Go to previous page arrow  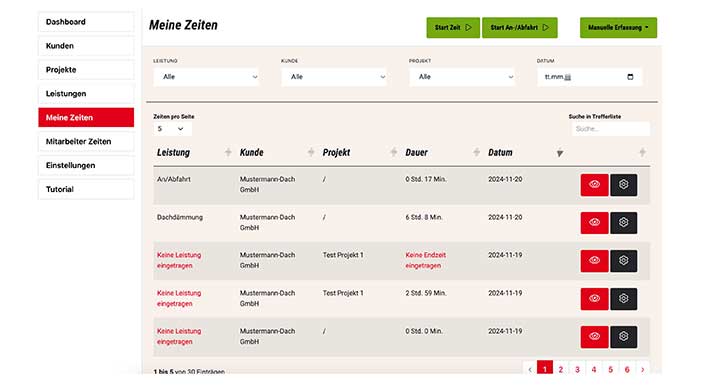tap(530, 369)
